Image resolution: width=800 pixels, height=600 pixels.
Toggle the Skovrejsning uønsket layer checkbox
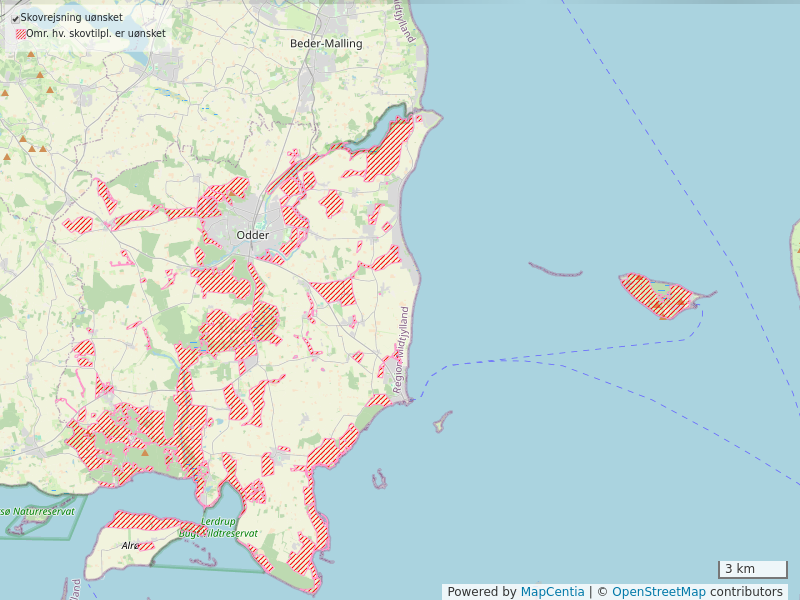click(x=15, y=18)
